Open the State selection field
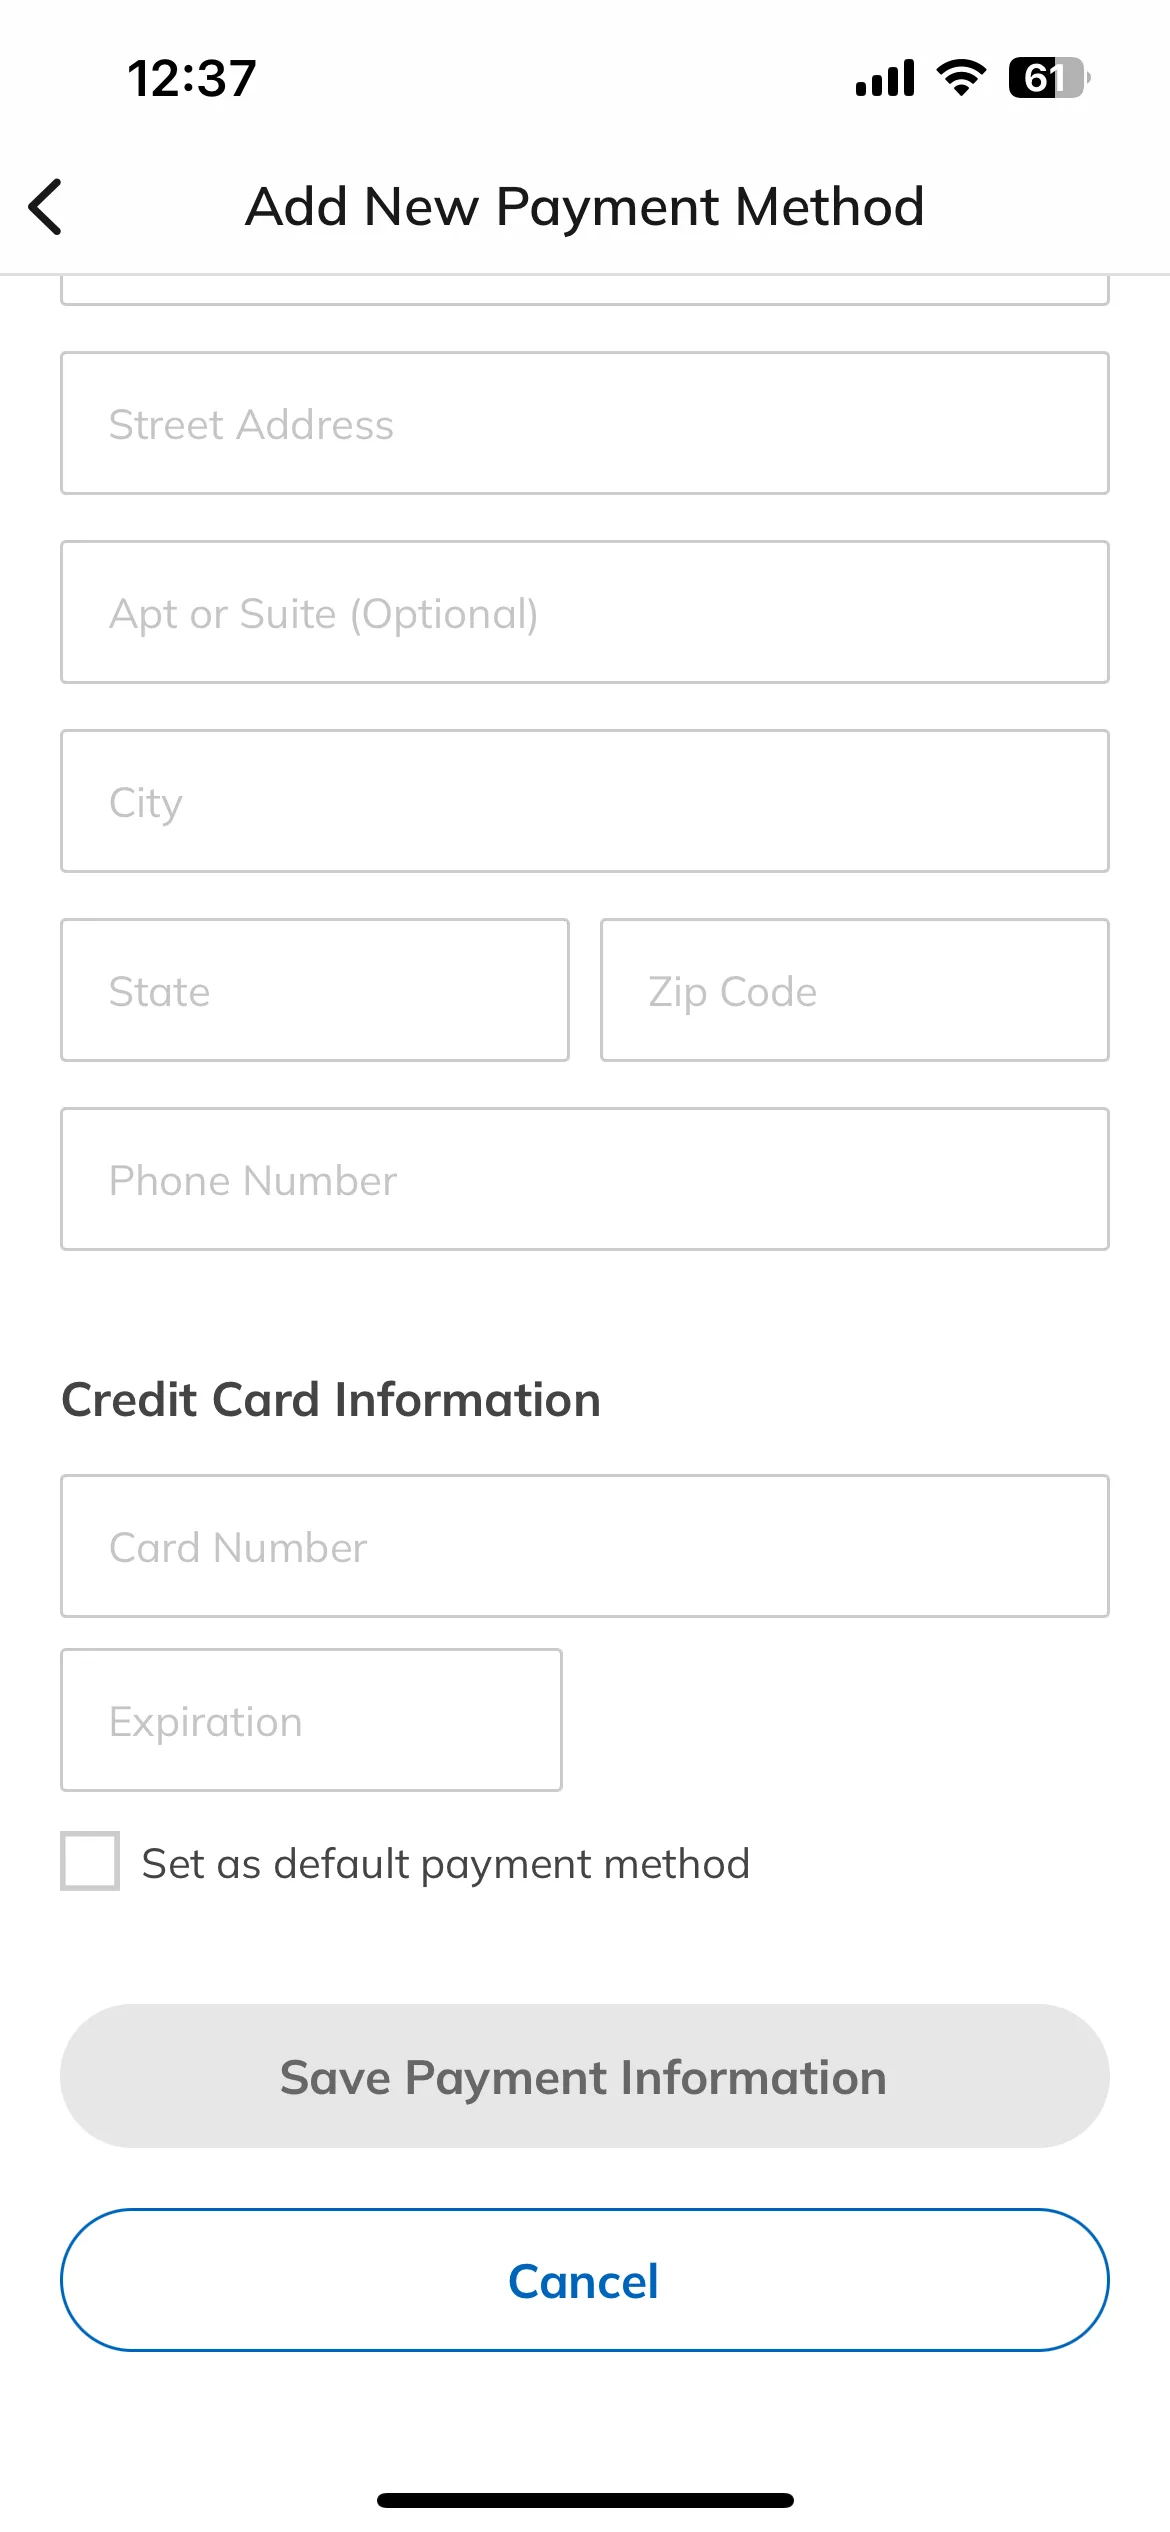The image size is (1170, 2532). pyautogui.click(x=315, y=990)
